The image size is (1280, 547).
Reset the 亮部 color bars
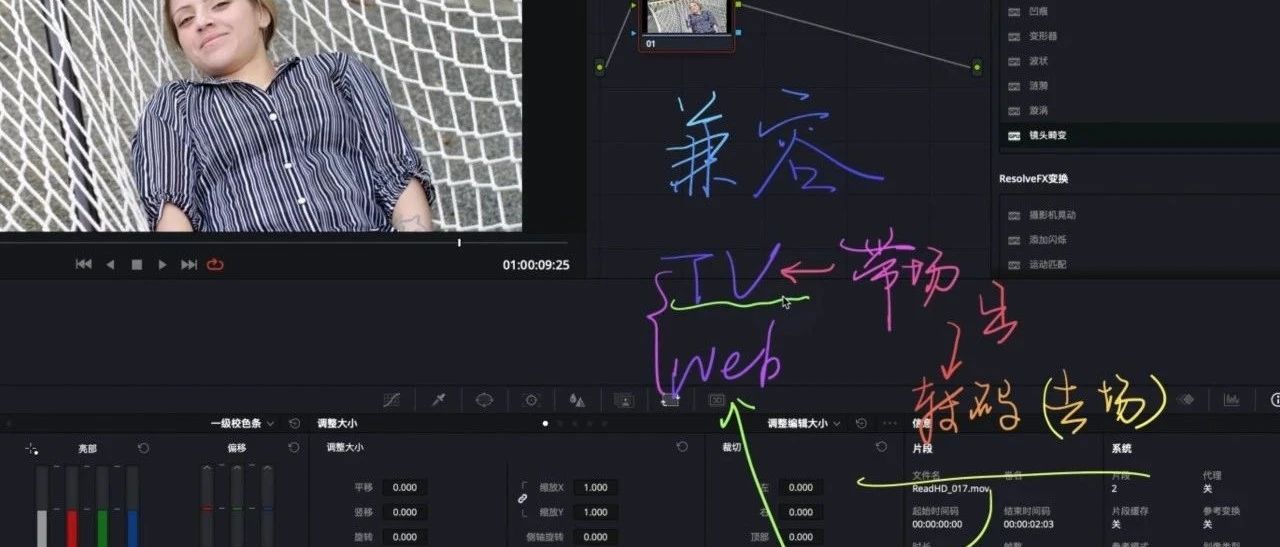[143, 448]
